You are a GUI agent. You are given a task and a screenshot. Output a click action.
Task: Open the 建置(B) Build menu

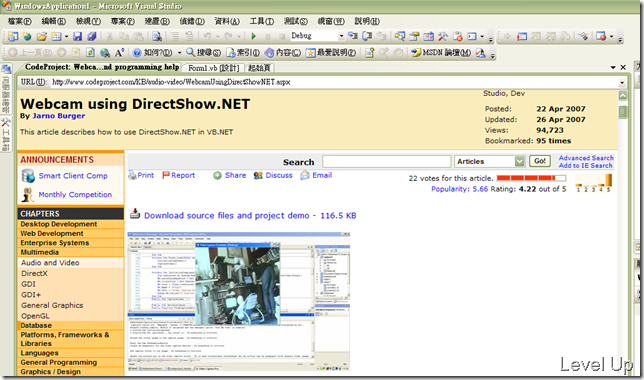click(157, 21)
